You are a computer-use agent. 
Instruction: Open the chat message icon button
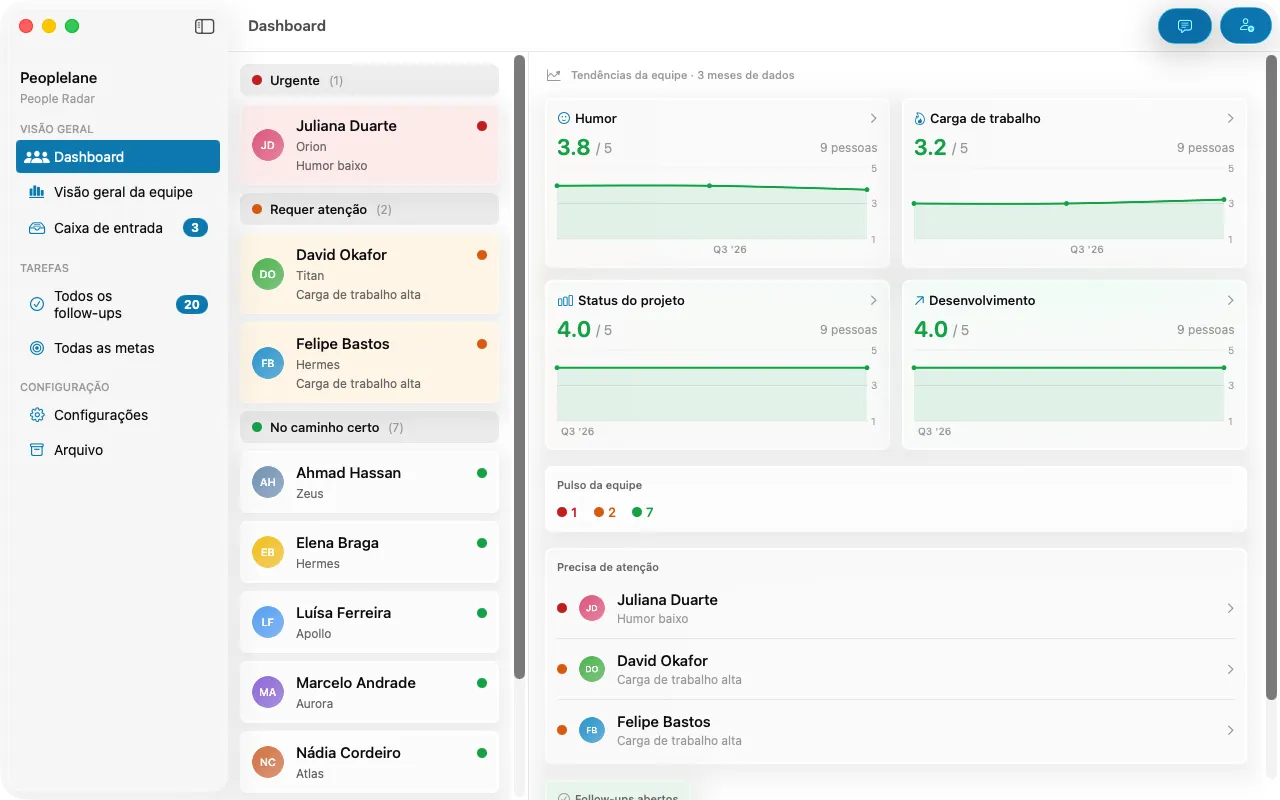pos(1185,26)
